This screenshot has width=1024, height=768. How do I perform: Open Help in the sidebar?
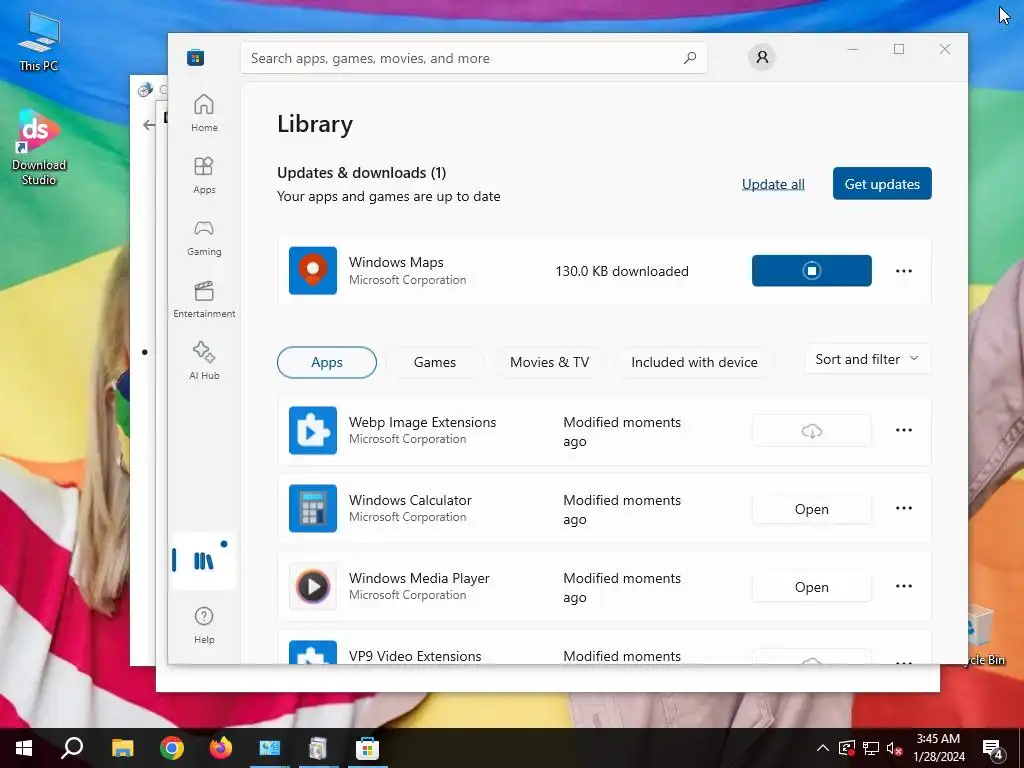tap(204, 625)
